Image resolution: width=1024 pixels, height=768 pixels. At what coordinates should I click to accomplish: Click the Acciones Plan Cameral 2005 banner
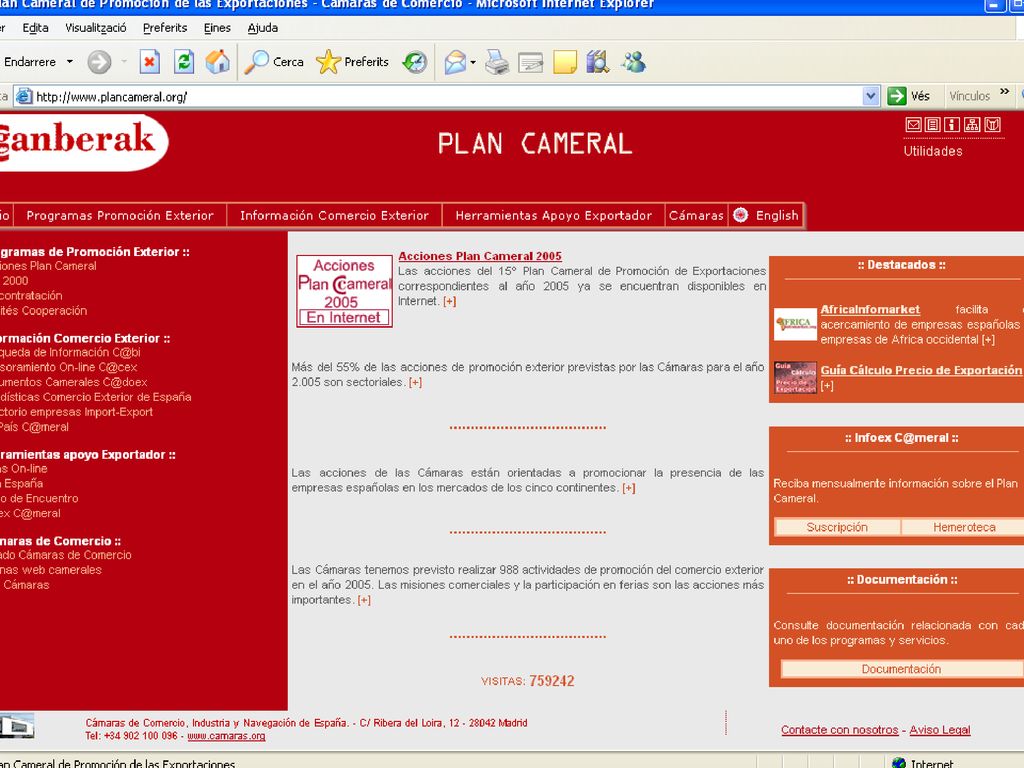[344, 291]
